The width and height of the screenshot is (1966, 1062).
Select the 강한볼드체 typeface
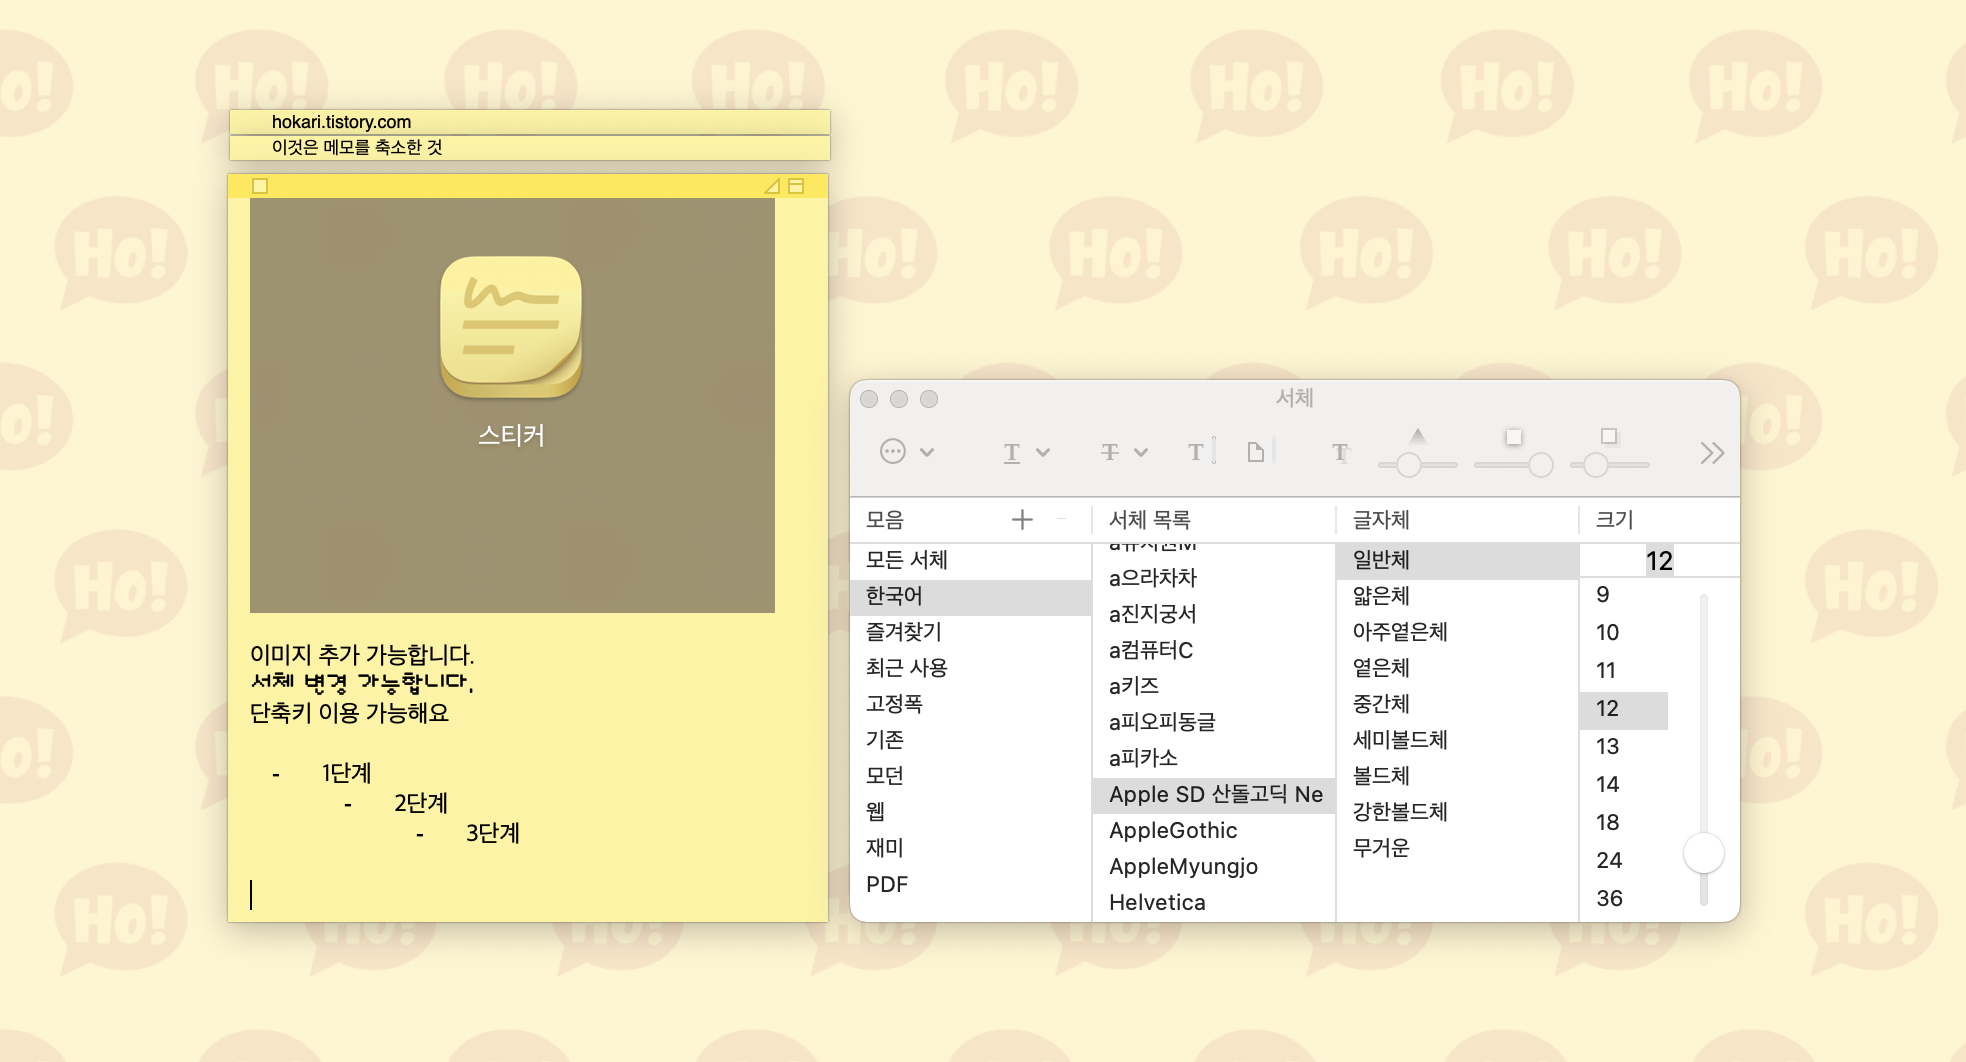point(1457,812)
